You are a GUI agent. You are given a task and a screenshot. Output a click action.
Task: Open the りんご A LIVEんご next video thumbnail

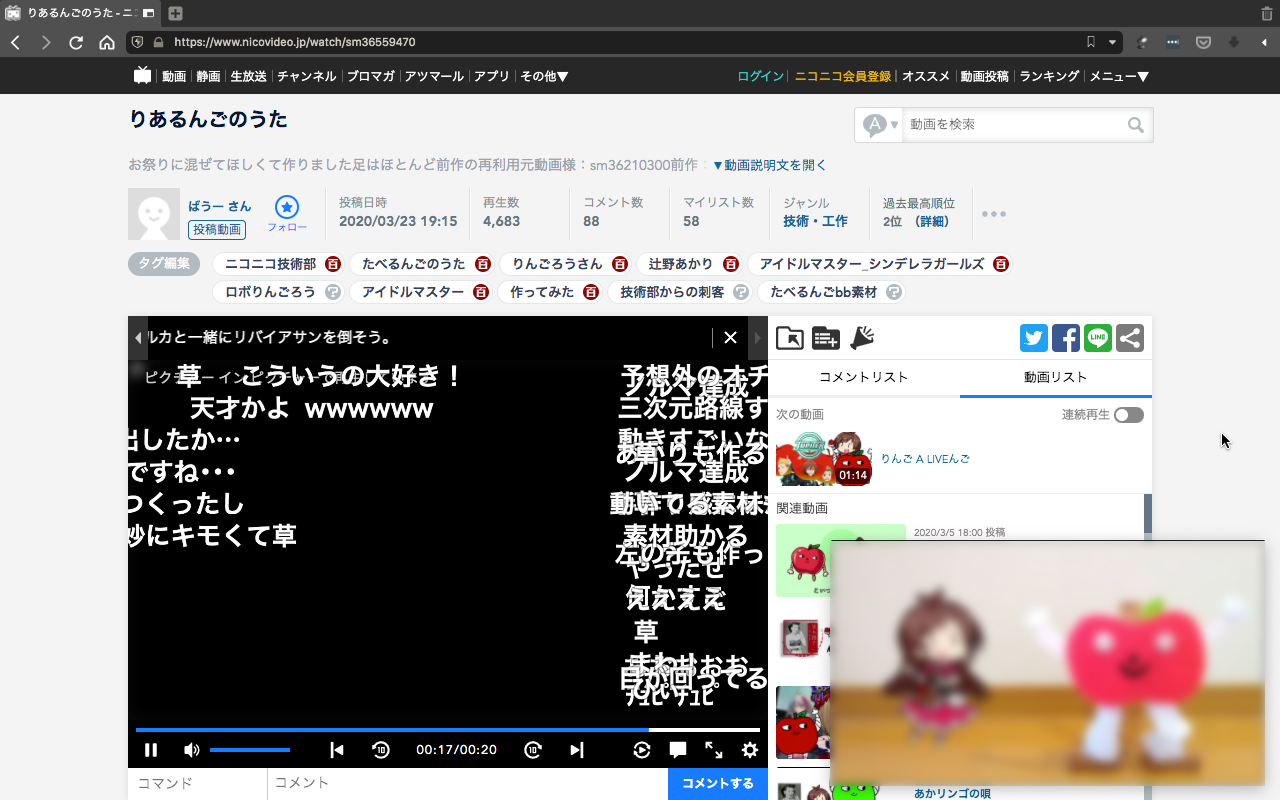tap(824, 459)
